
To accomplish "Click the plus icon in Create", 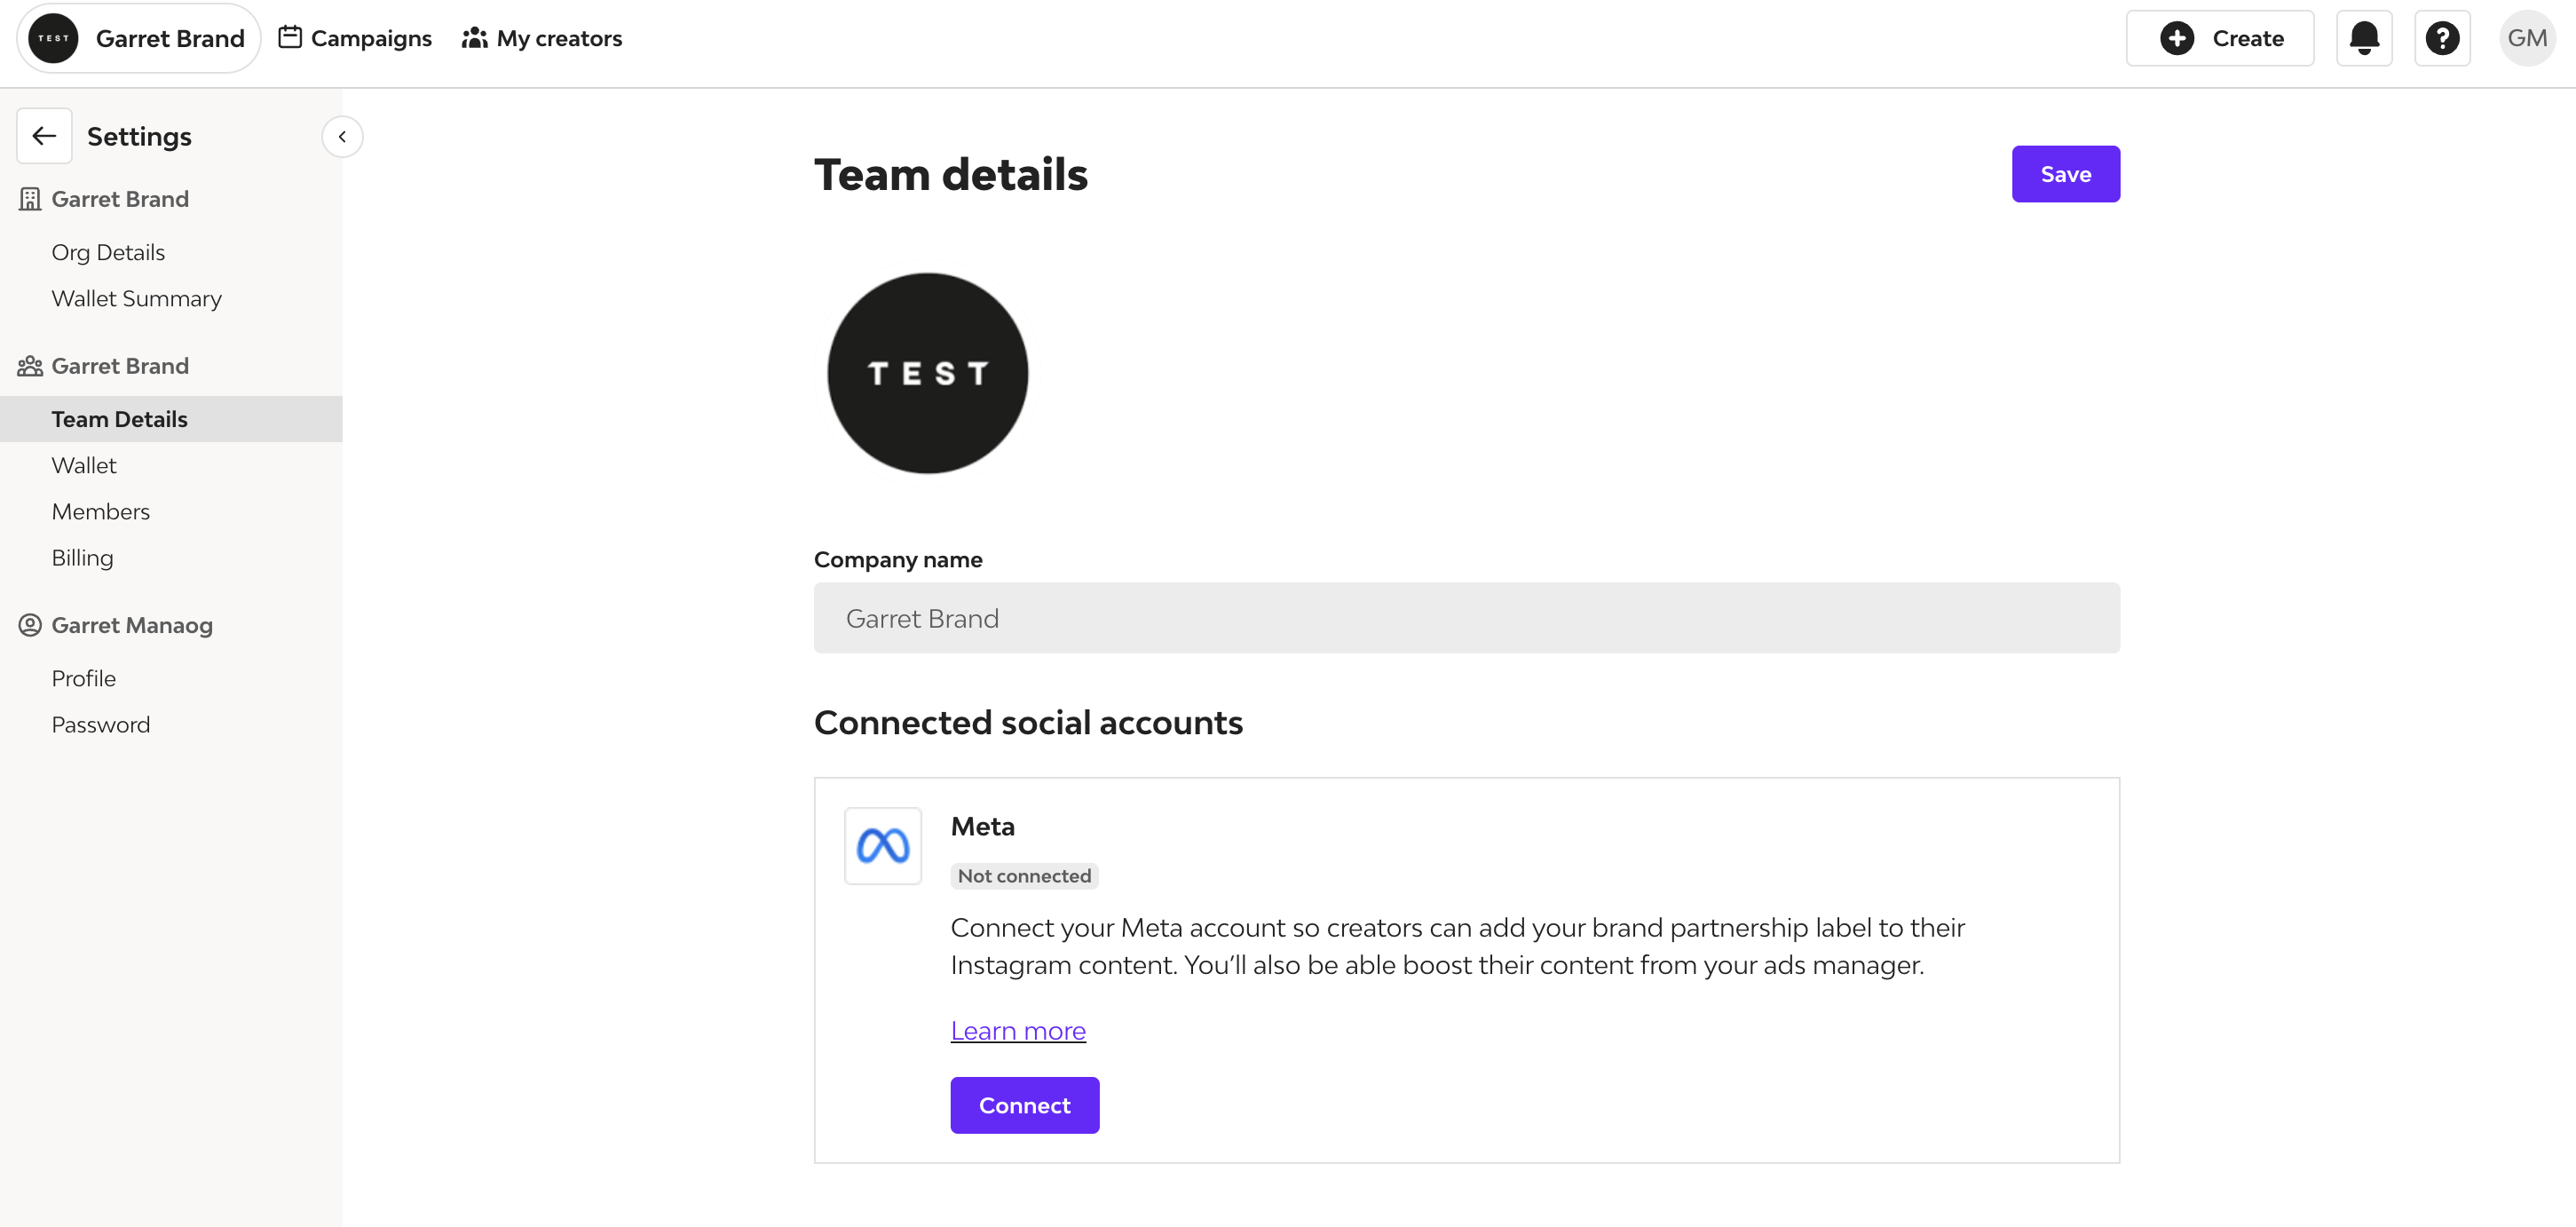I will 2177,38.
